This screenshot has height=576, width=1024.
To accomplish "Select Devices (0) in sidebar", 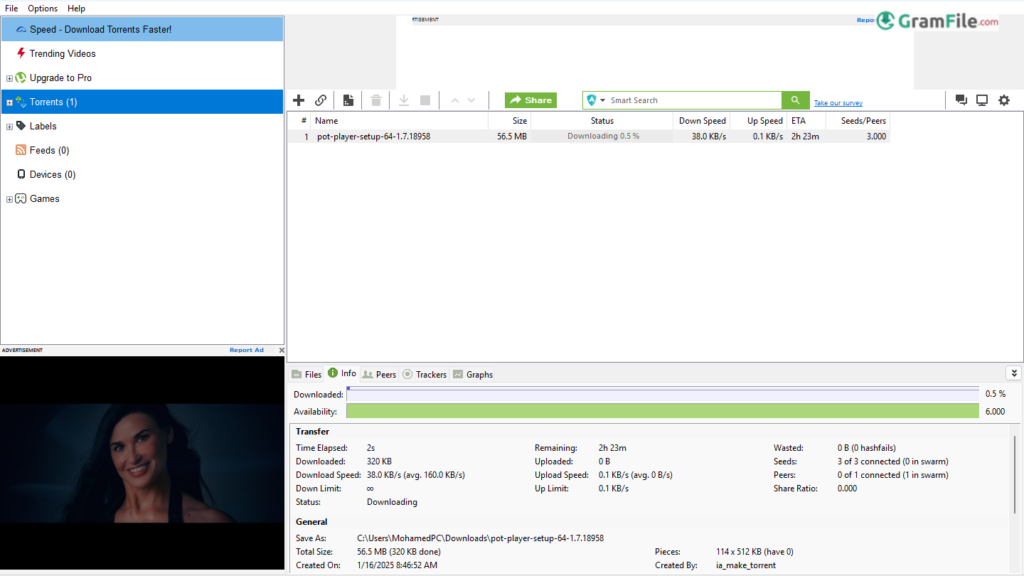I will 52,174.
